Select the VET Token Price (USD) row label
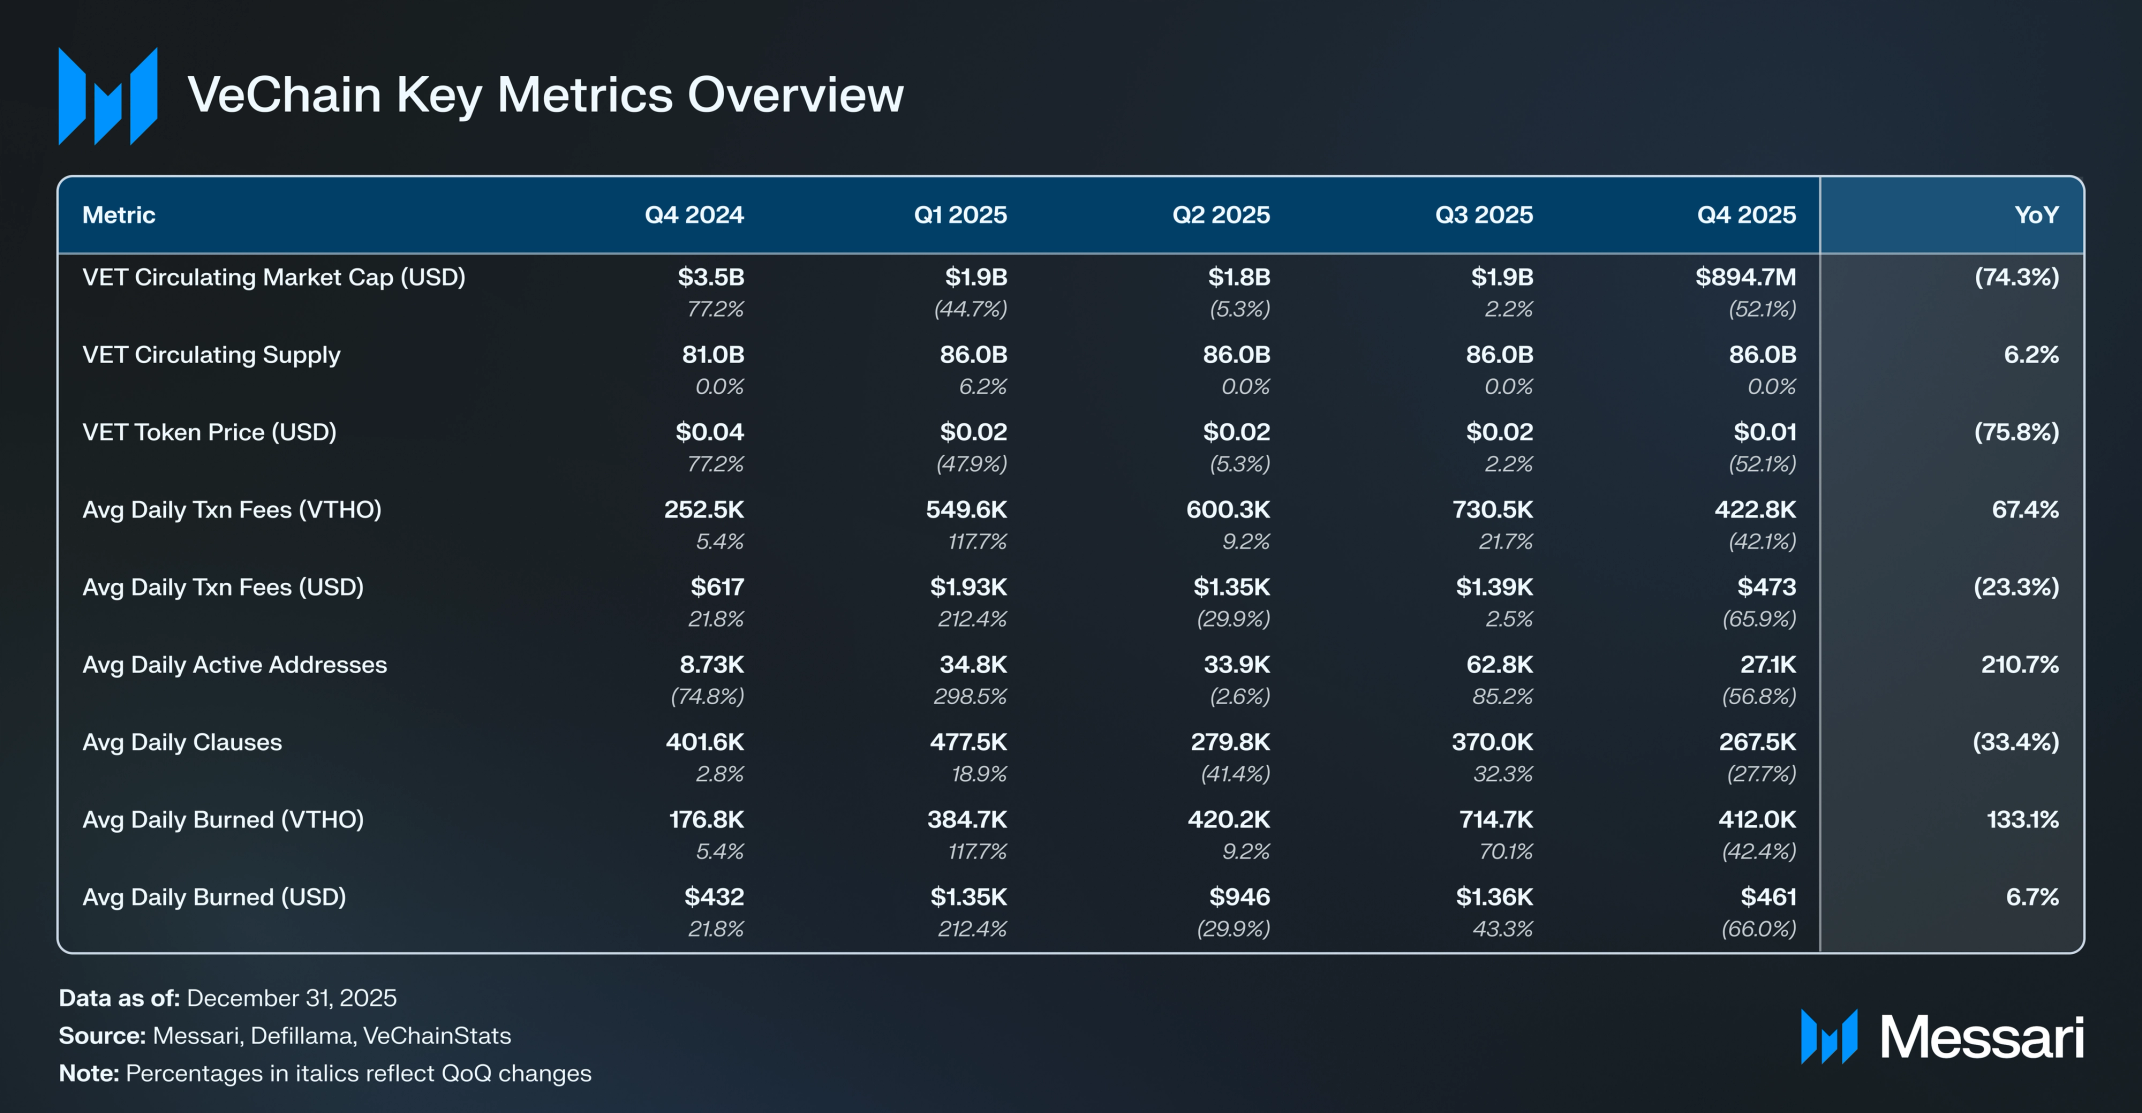The height and width of the screenshot is (1113, 2142). click(x=209, y=432)
